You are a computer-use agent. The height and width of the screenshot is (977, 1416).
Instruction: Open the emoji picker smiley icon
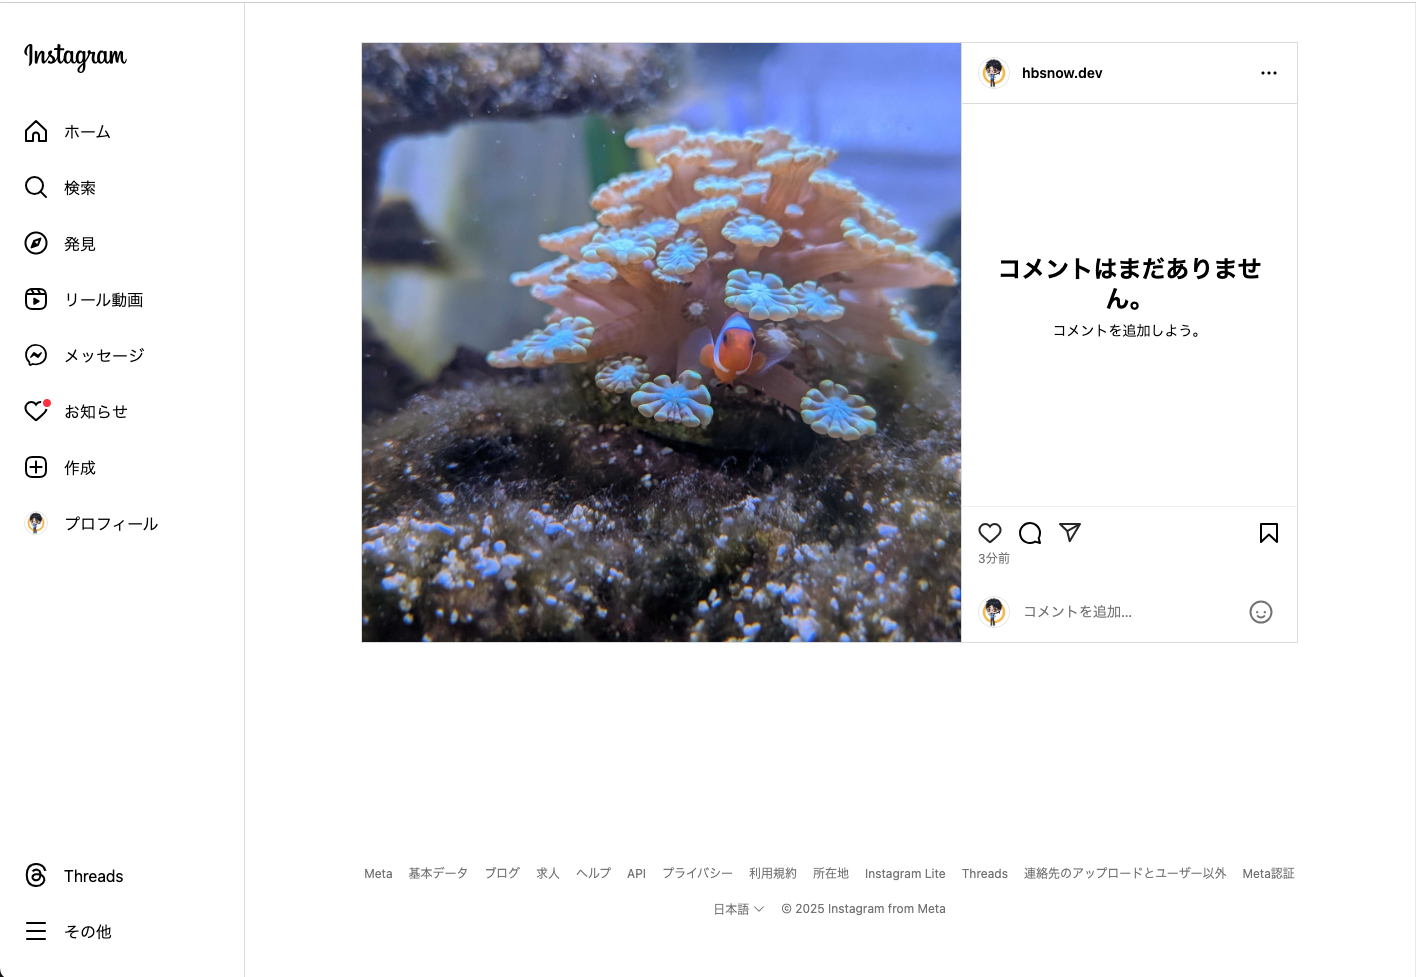pos(1261,612)
